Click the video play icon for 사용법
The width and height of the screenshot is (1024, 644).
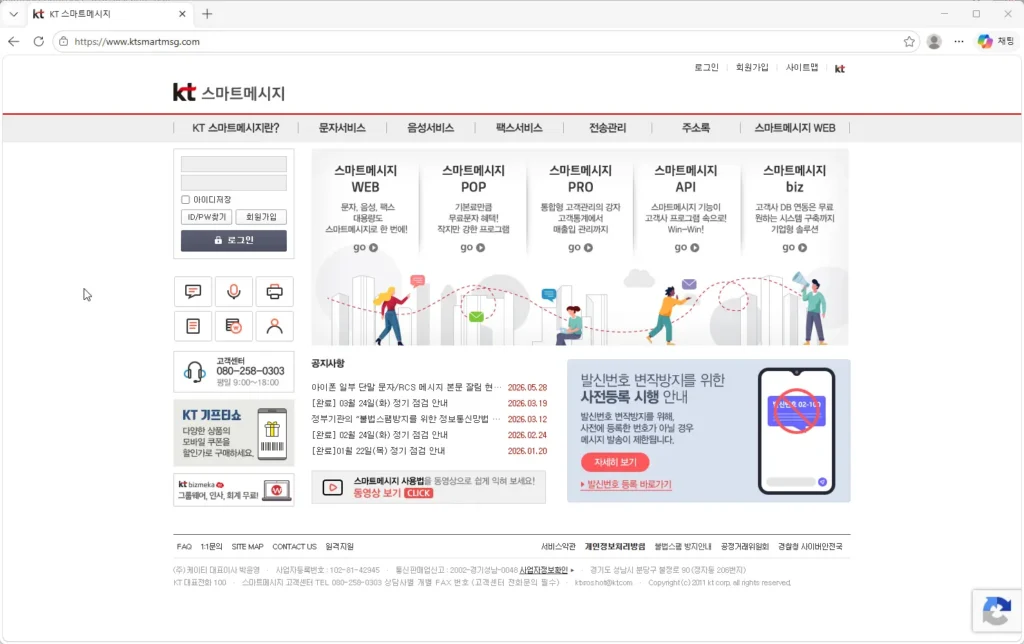click(332, 487)
